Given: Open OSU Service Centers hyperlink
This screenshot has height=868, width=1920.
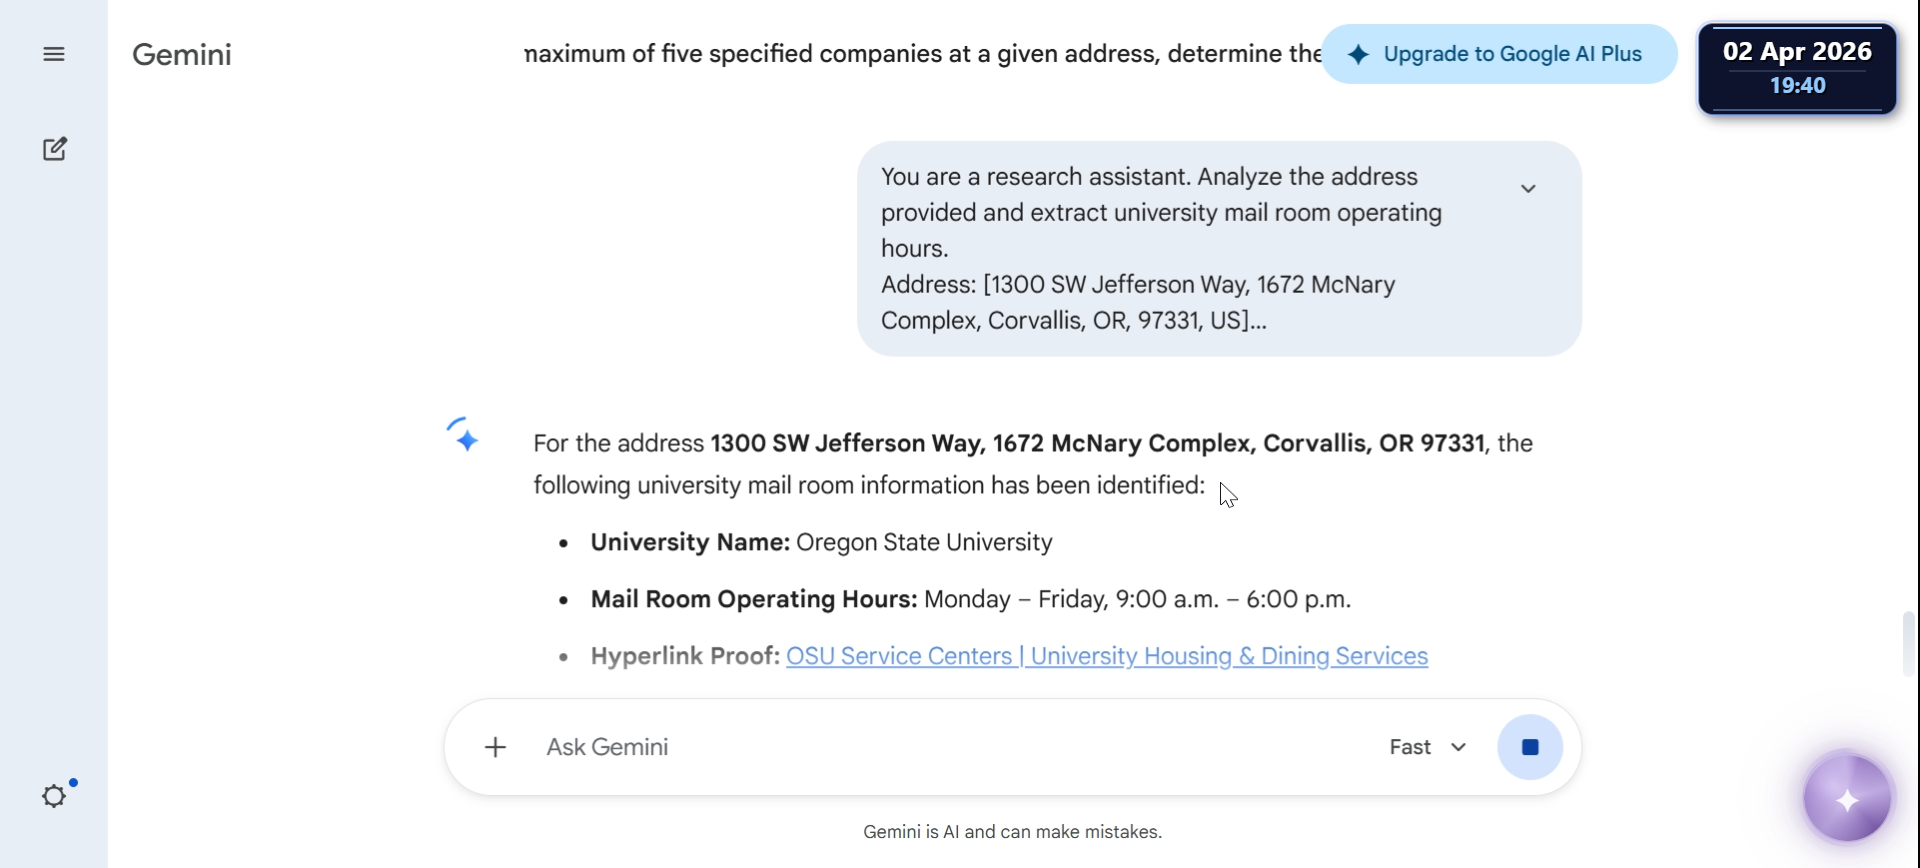Looking at the screenshot, I should [x=1106, y=656].
